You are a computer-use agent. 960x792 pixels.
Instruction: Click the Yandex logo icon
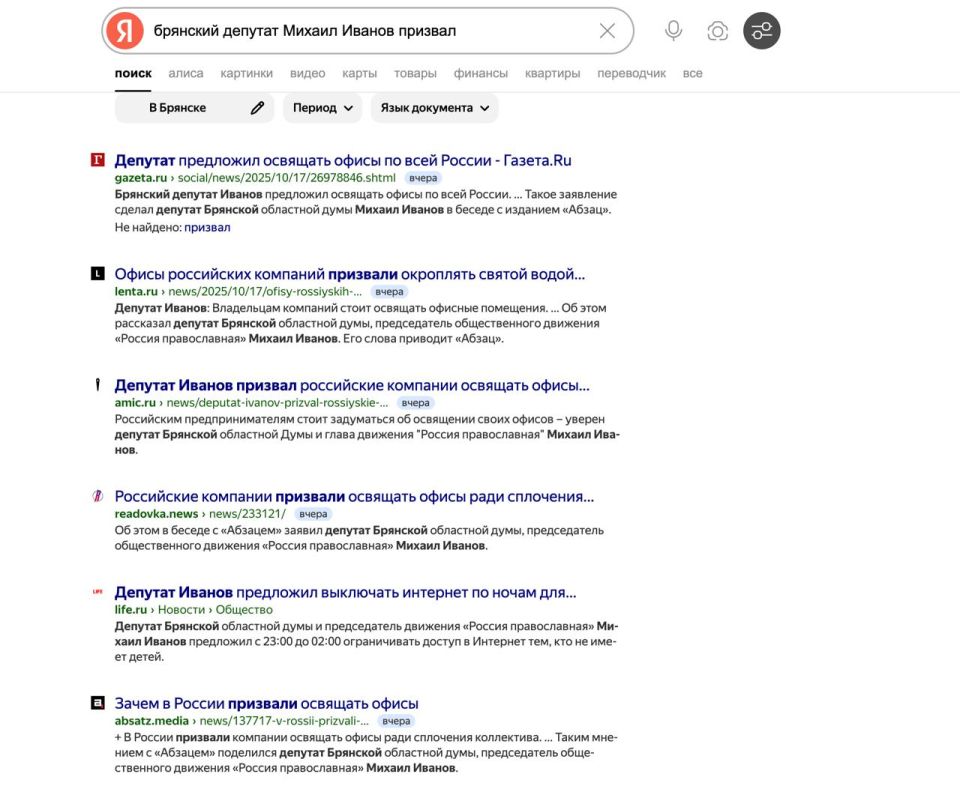tap(122, 30)
